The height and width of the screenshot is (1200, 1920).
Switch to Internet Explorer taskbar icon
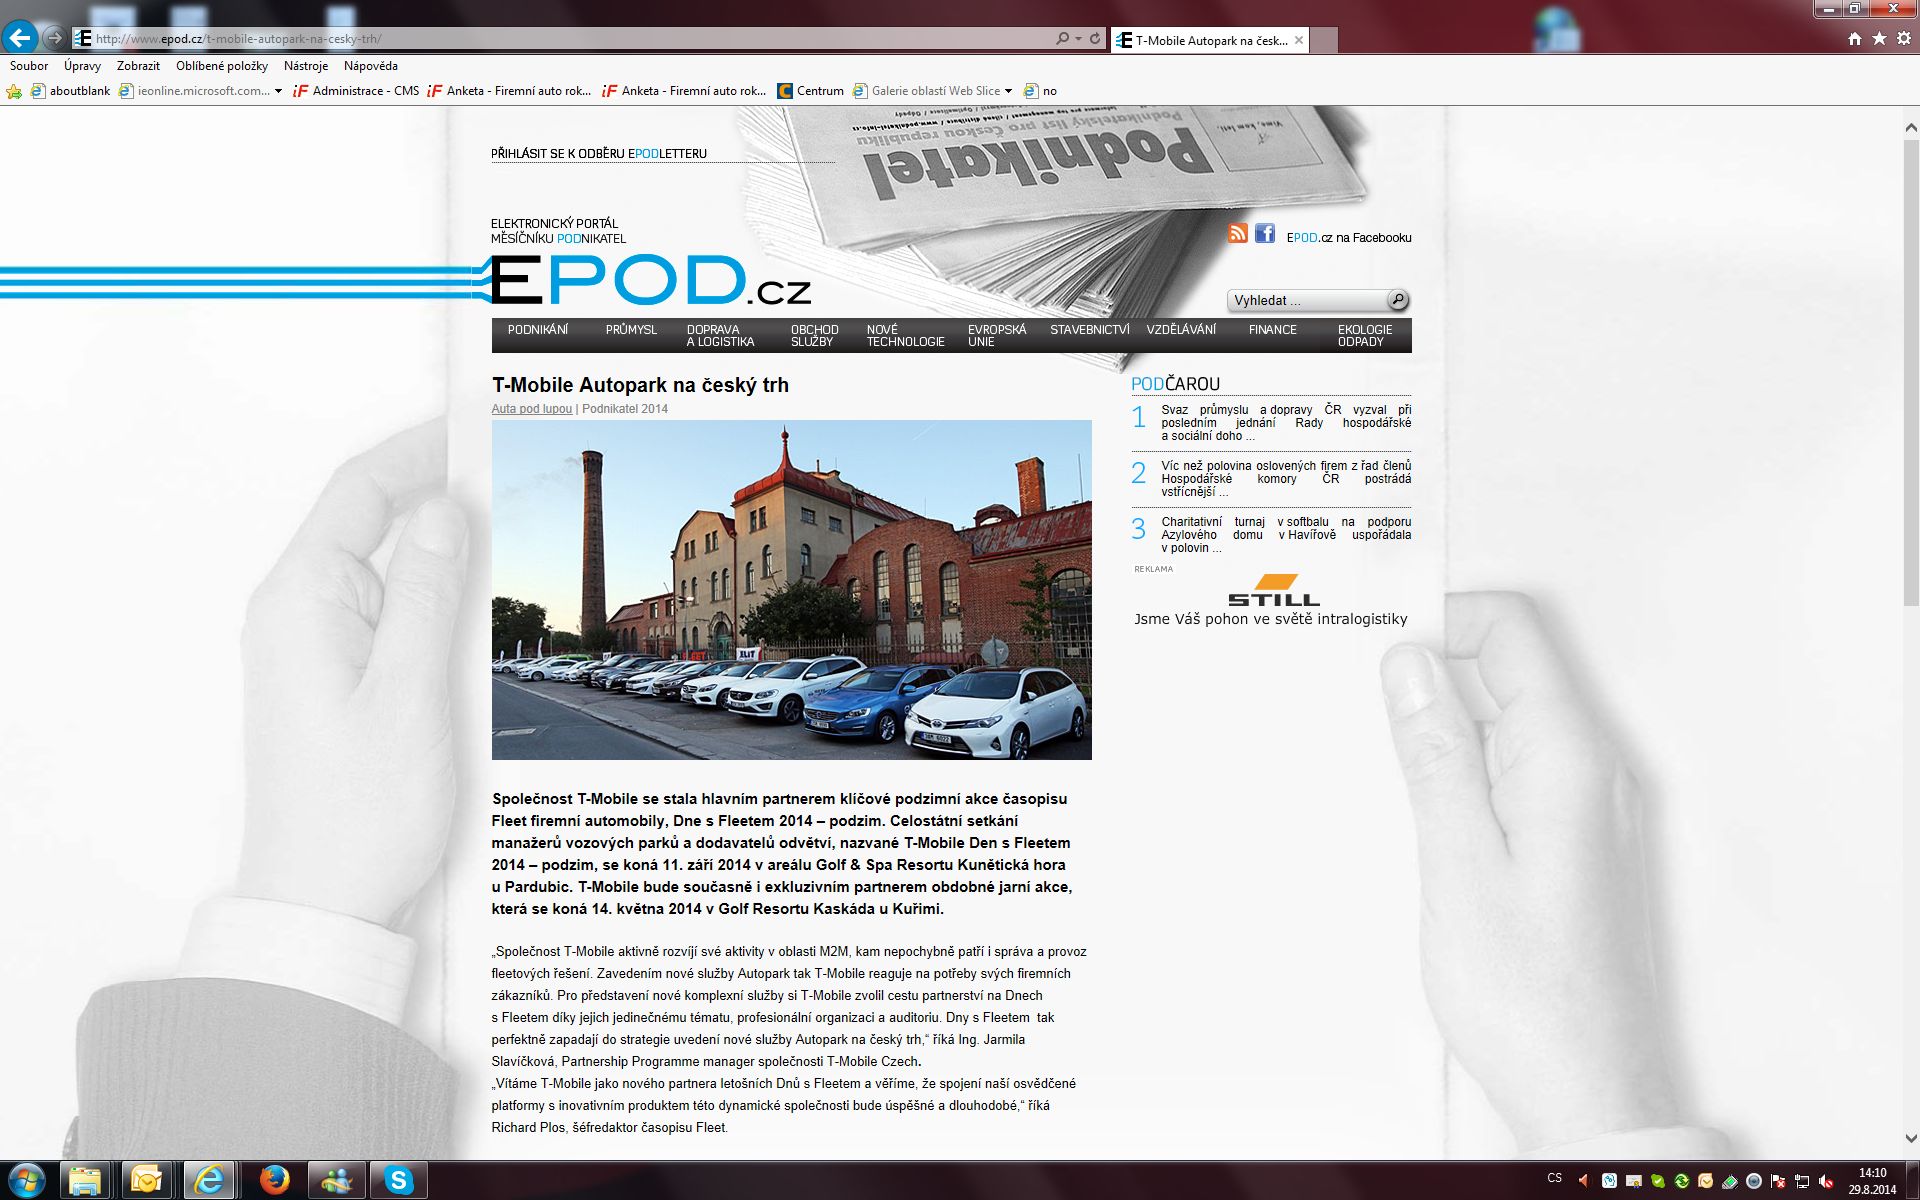(208, 1181)
